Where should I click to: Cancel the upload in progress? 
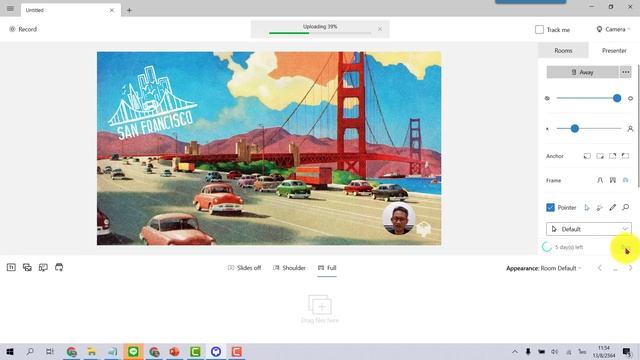click(380, 29)
